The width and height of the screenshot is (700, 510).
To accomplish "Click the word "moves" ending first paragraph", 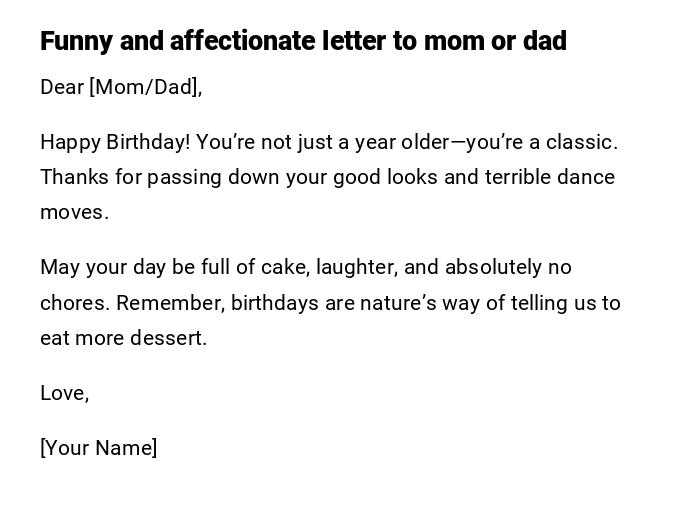I will pos(72,212).
